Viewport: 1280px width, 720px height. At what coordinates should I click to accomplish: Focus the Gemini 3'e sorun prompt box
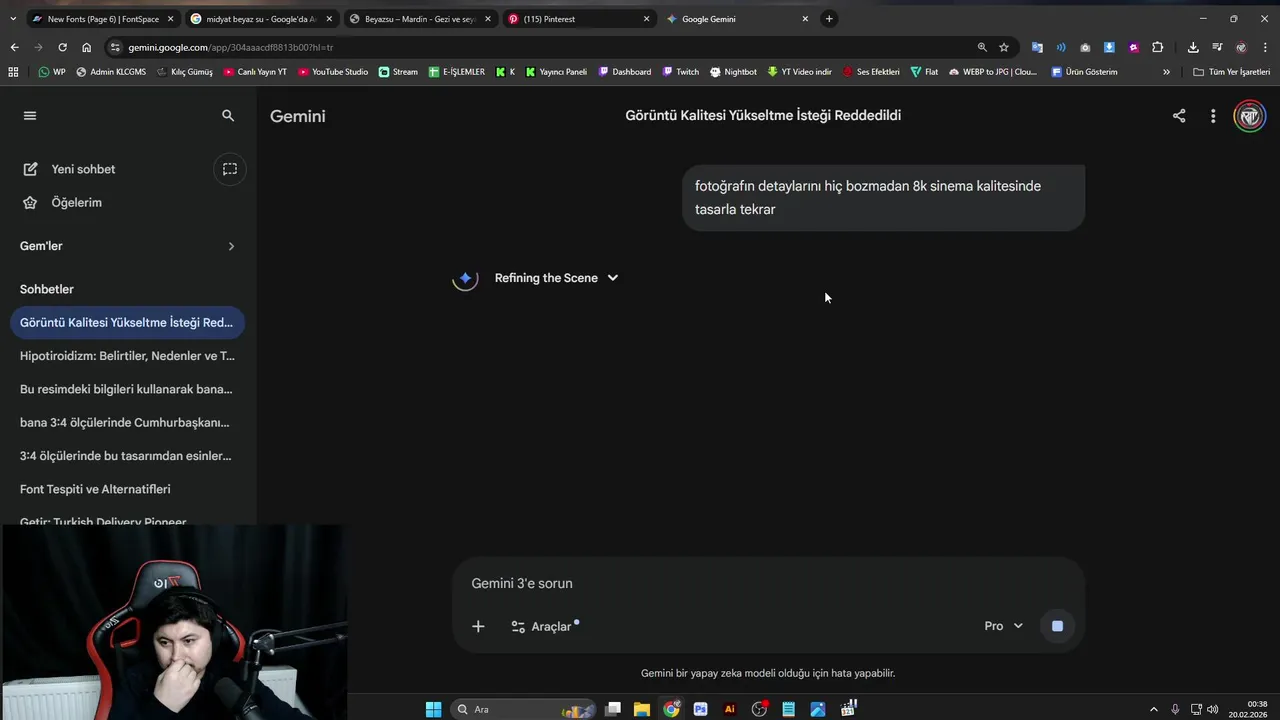[x=768, y=583]
